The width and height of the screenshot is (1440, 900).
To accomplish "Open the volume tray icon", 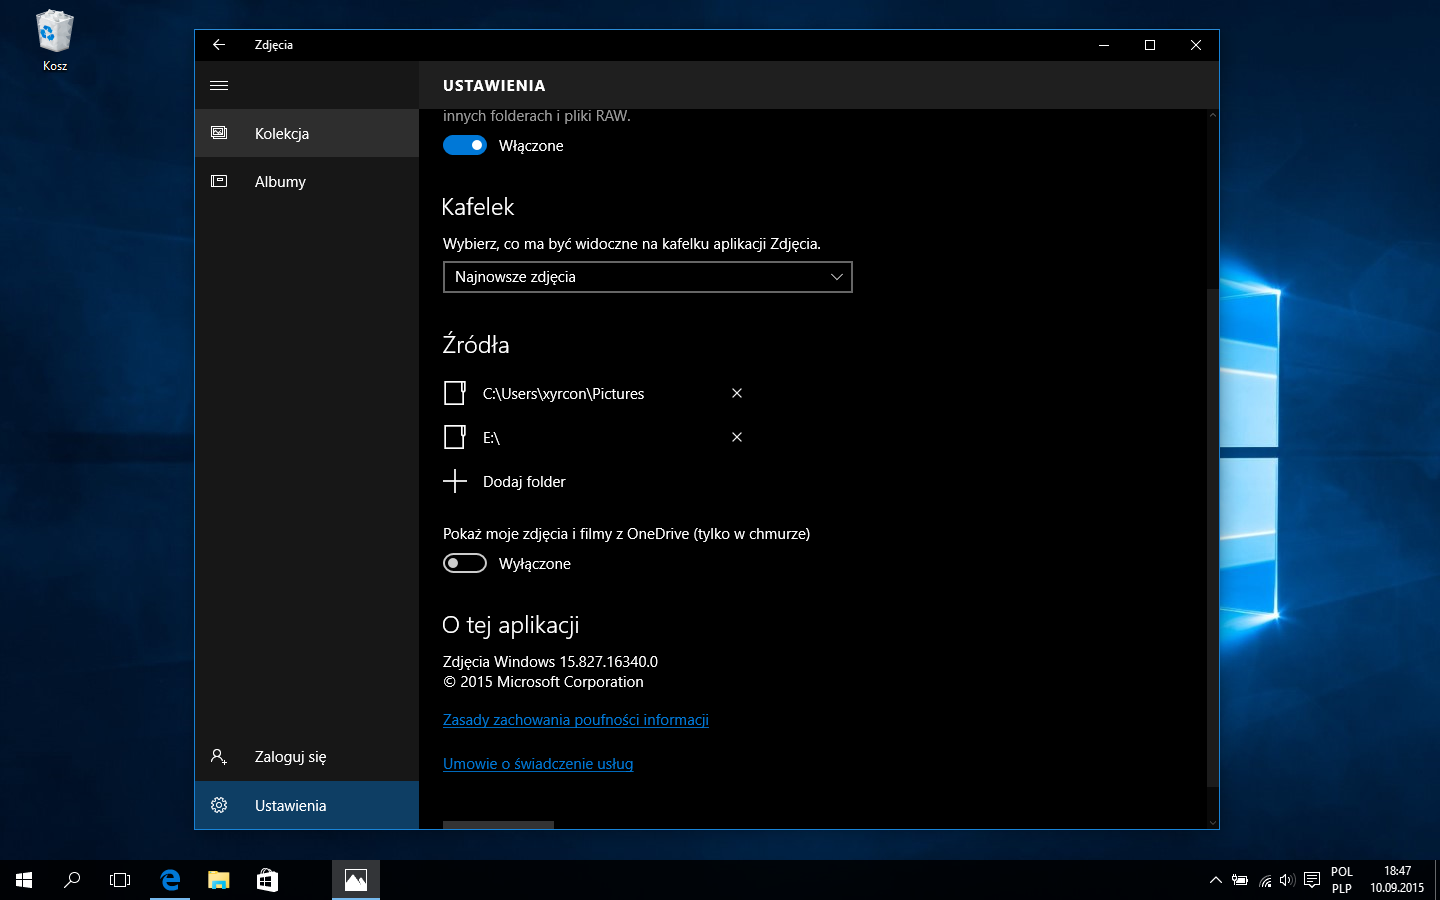I will (x=1287, y=880).
